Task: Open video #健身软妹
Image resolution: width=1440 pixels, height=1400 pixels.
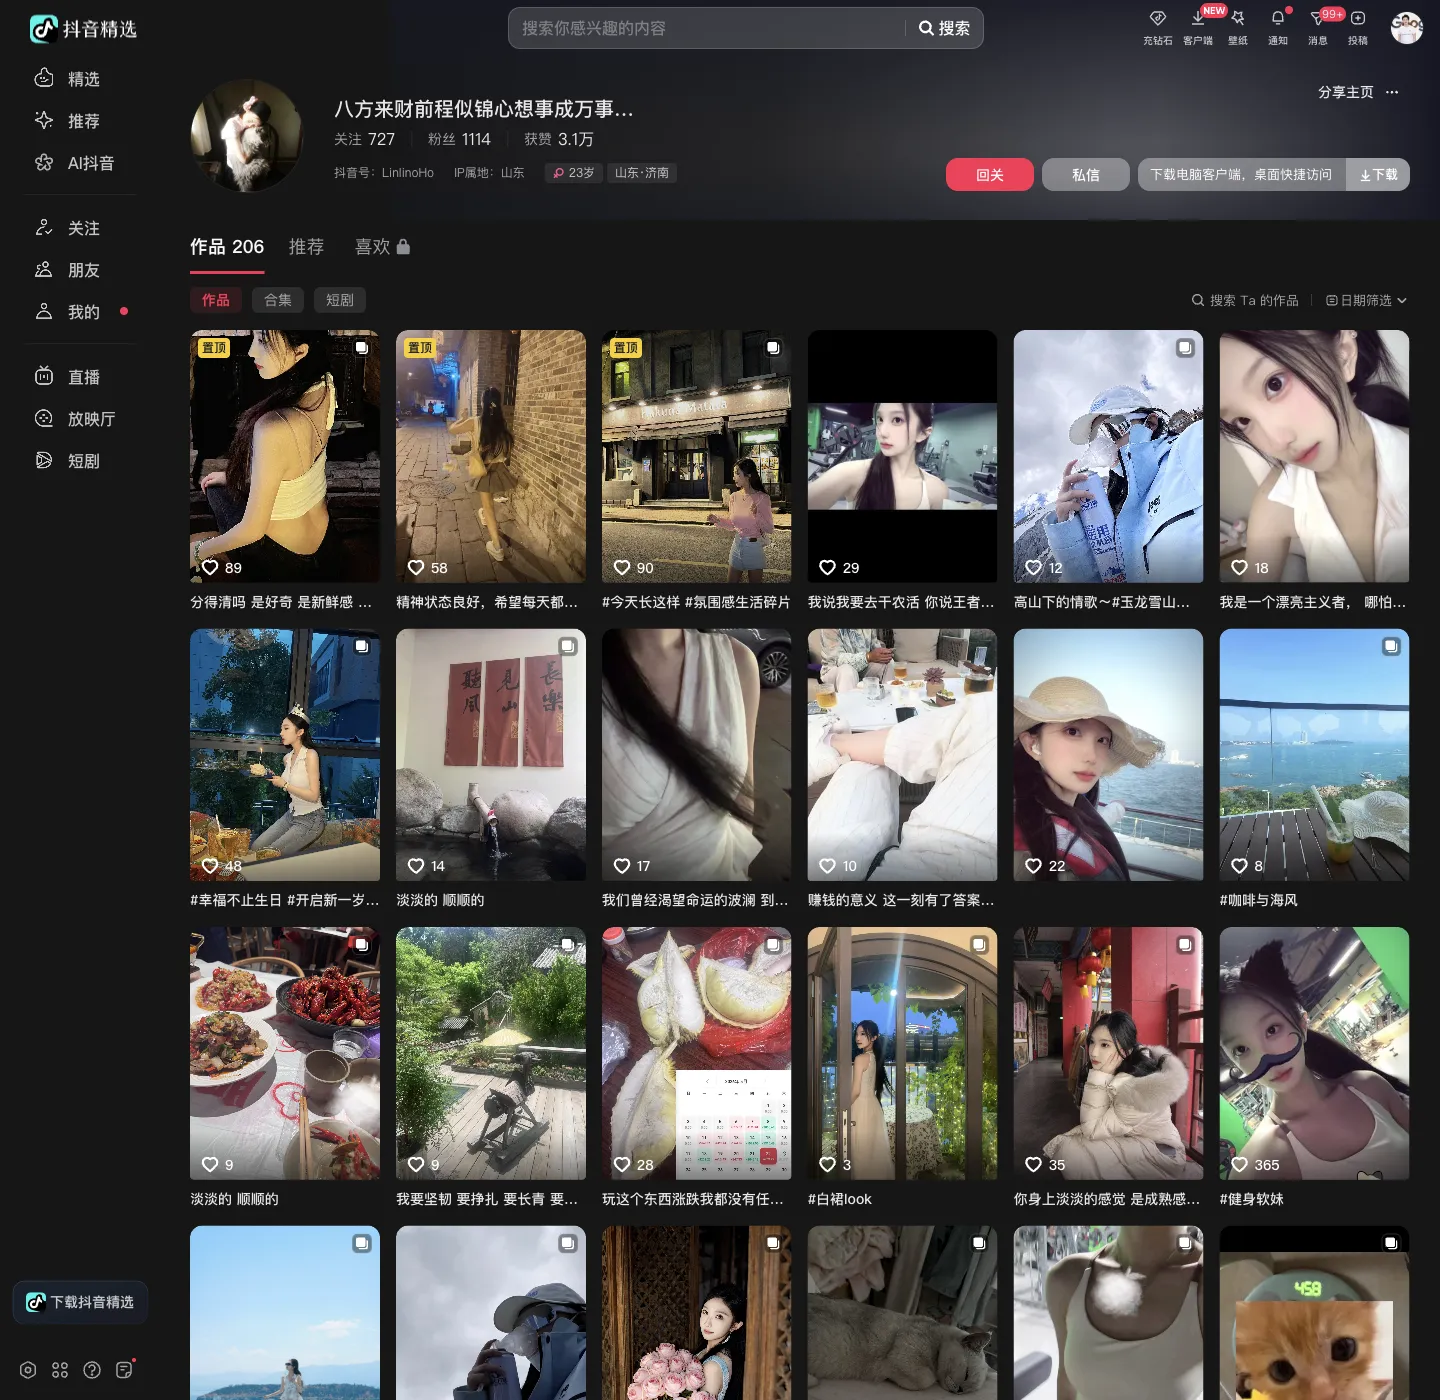Action: tap(1315, 1054)
